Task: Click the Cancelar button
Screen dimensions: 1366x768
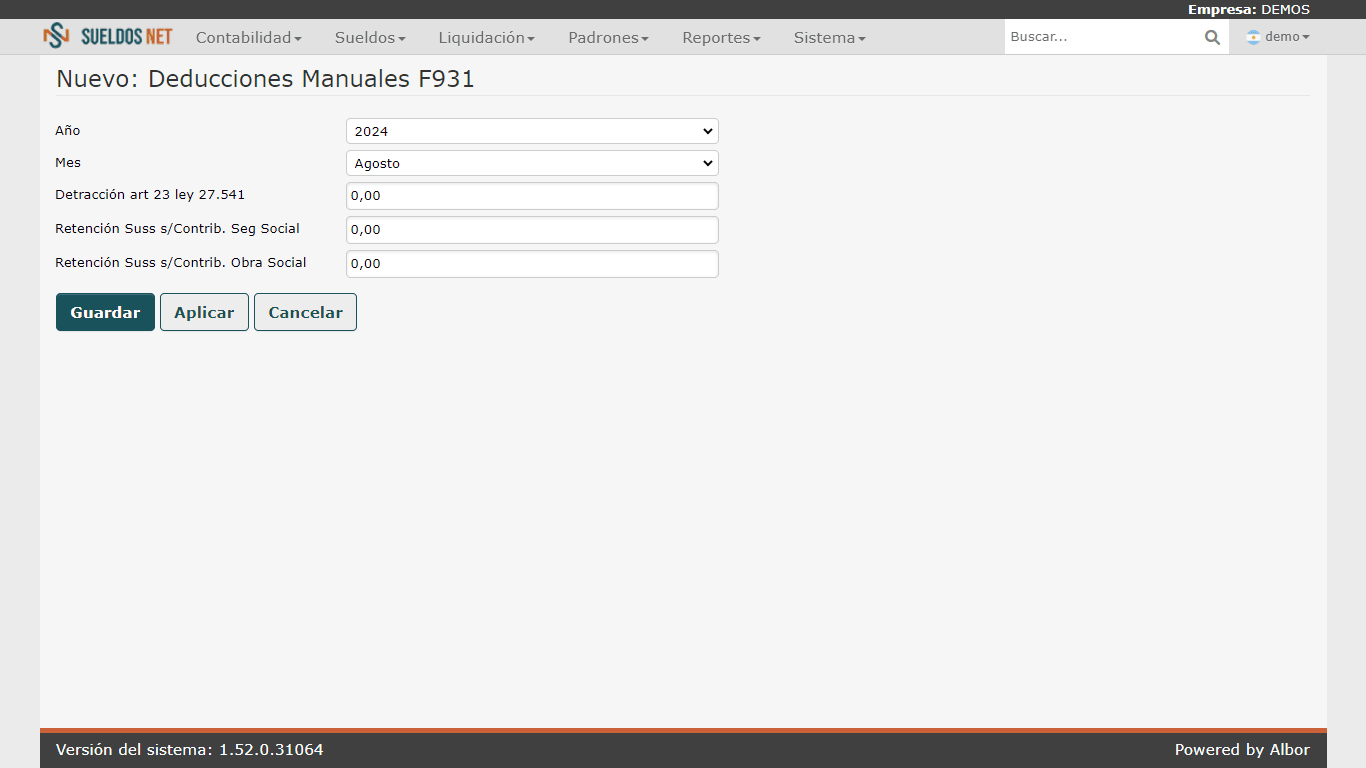Action: click(305, 312)
